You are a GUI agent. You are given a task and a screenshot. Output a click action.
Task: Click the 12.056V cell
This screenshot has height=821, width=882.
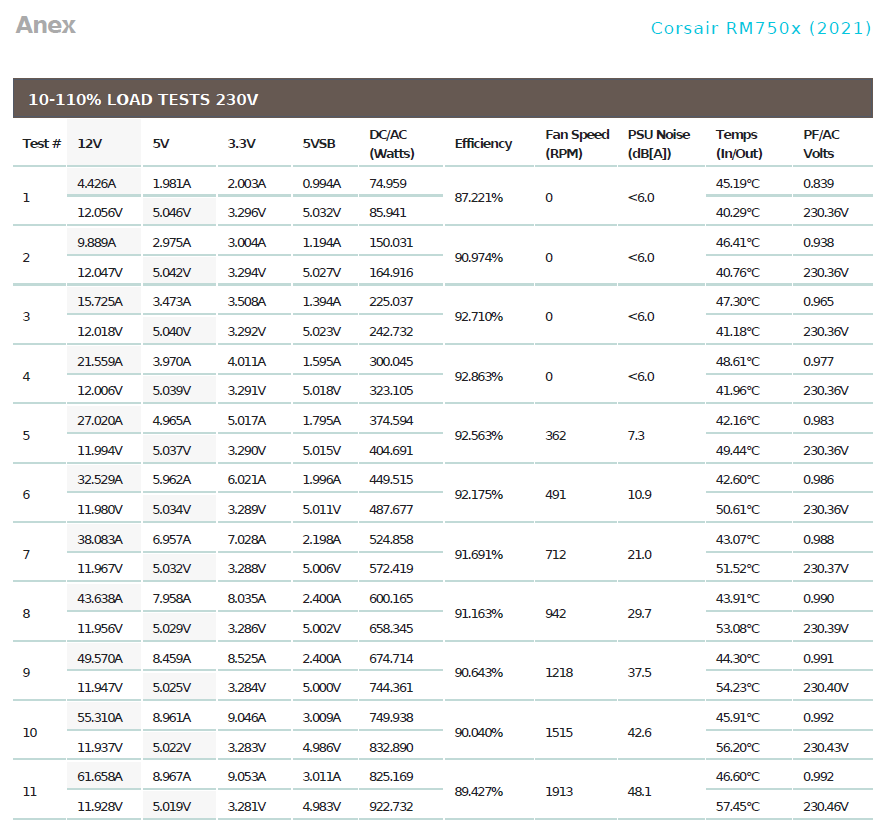click(100, 213)
